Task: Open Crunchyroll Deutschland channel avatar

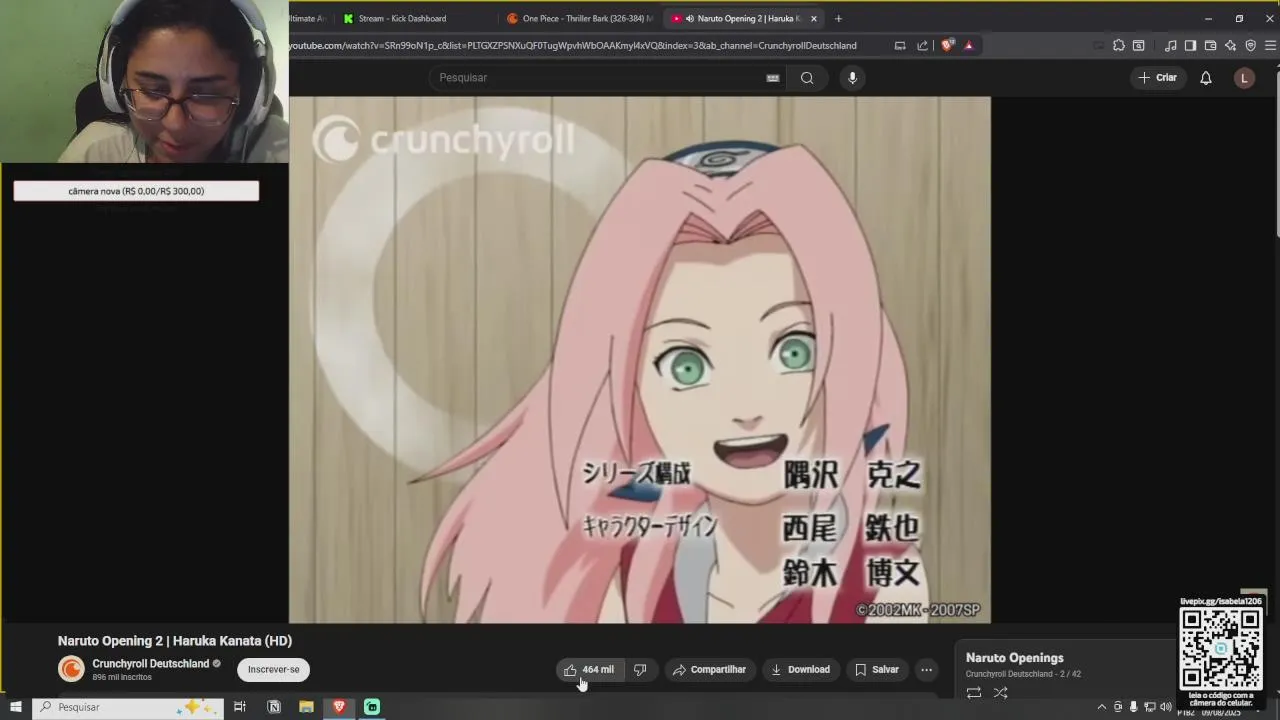Action: click(x=71, y=669)
